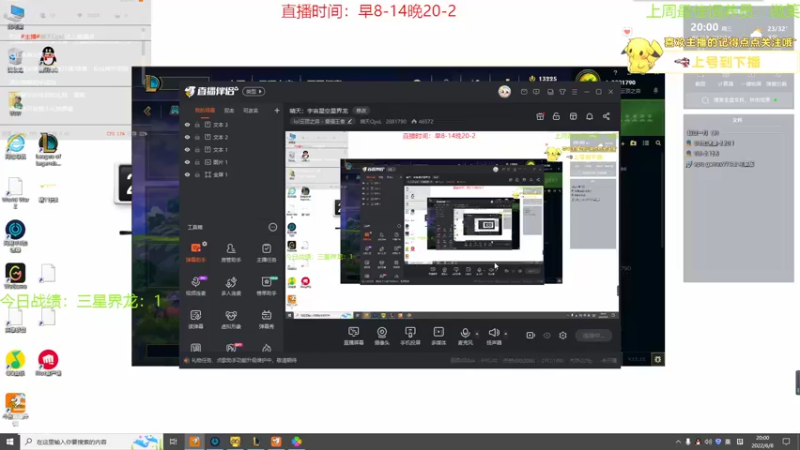Click the search field in right side panel
The width and height of the screenshot is (800, 450).
click(x=738, y=100)
